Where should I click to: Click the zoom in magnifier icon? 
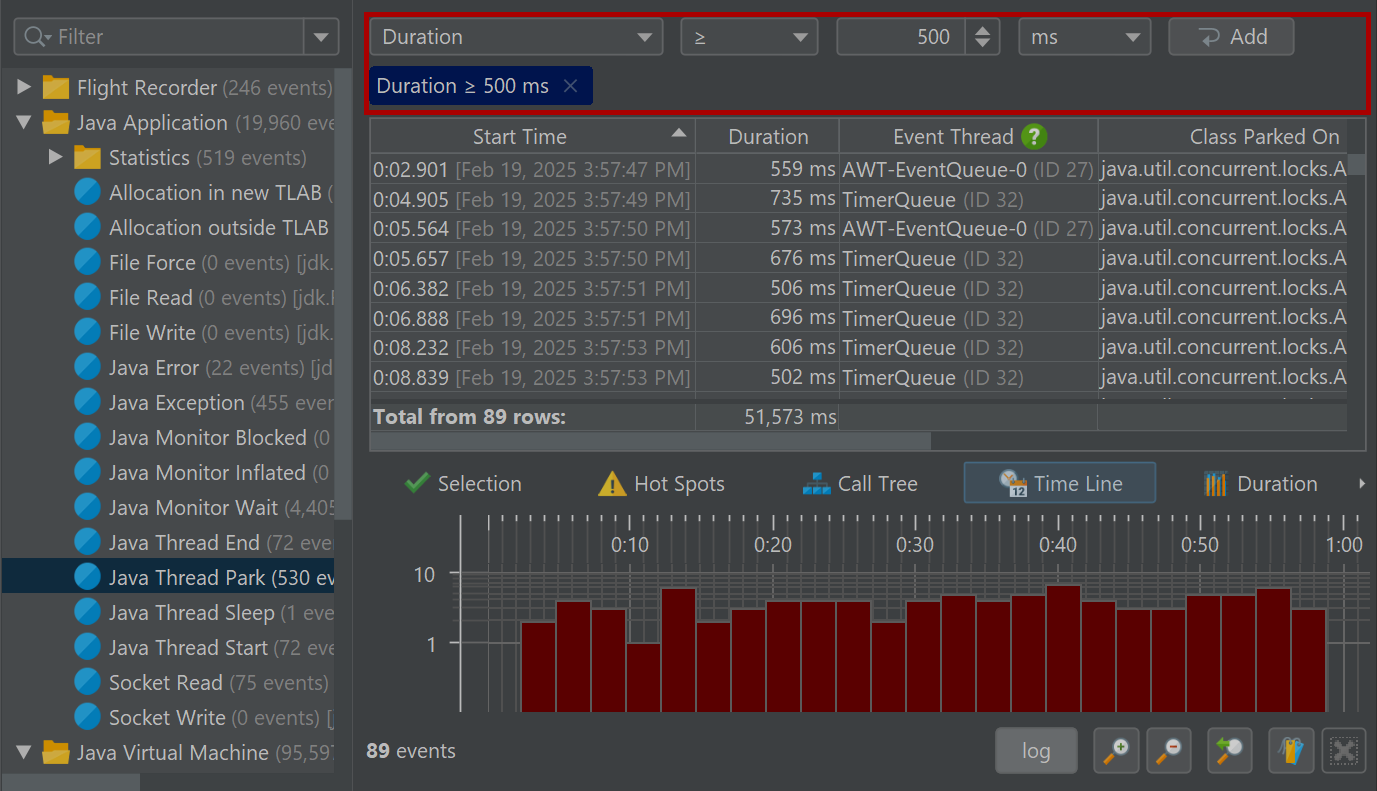pos(1116,750)
